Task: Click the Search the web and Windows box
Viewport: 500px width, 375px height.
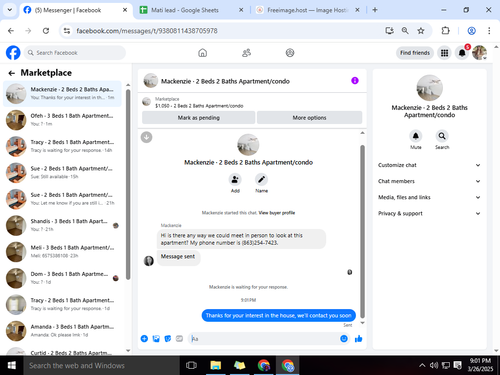Action: click(x=101, y=365)
